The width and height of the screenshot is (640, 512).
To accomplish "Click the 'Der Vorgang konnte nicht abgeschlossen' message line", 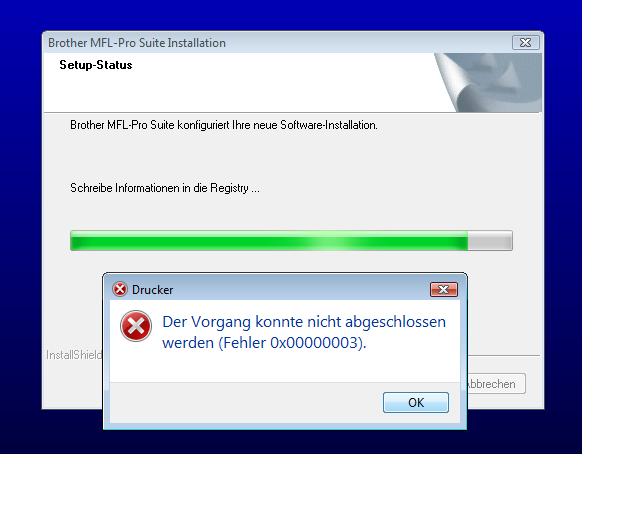I will pos(304,322).
